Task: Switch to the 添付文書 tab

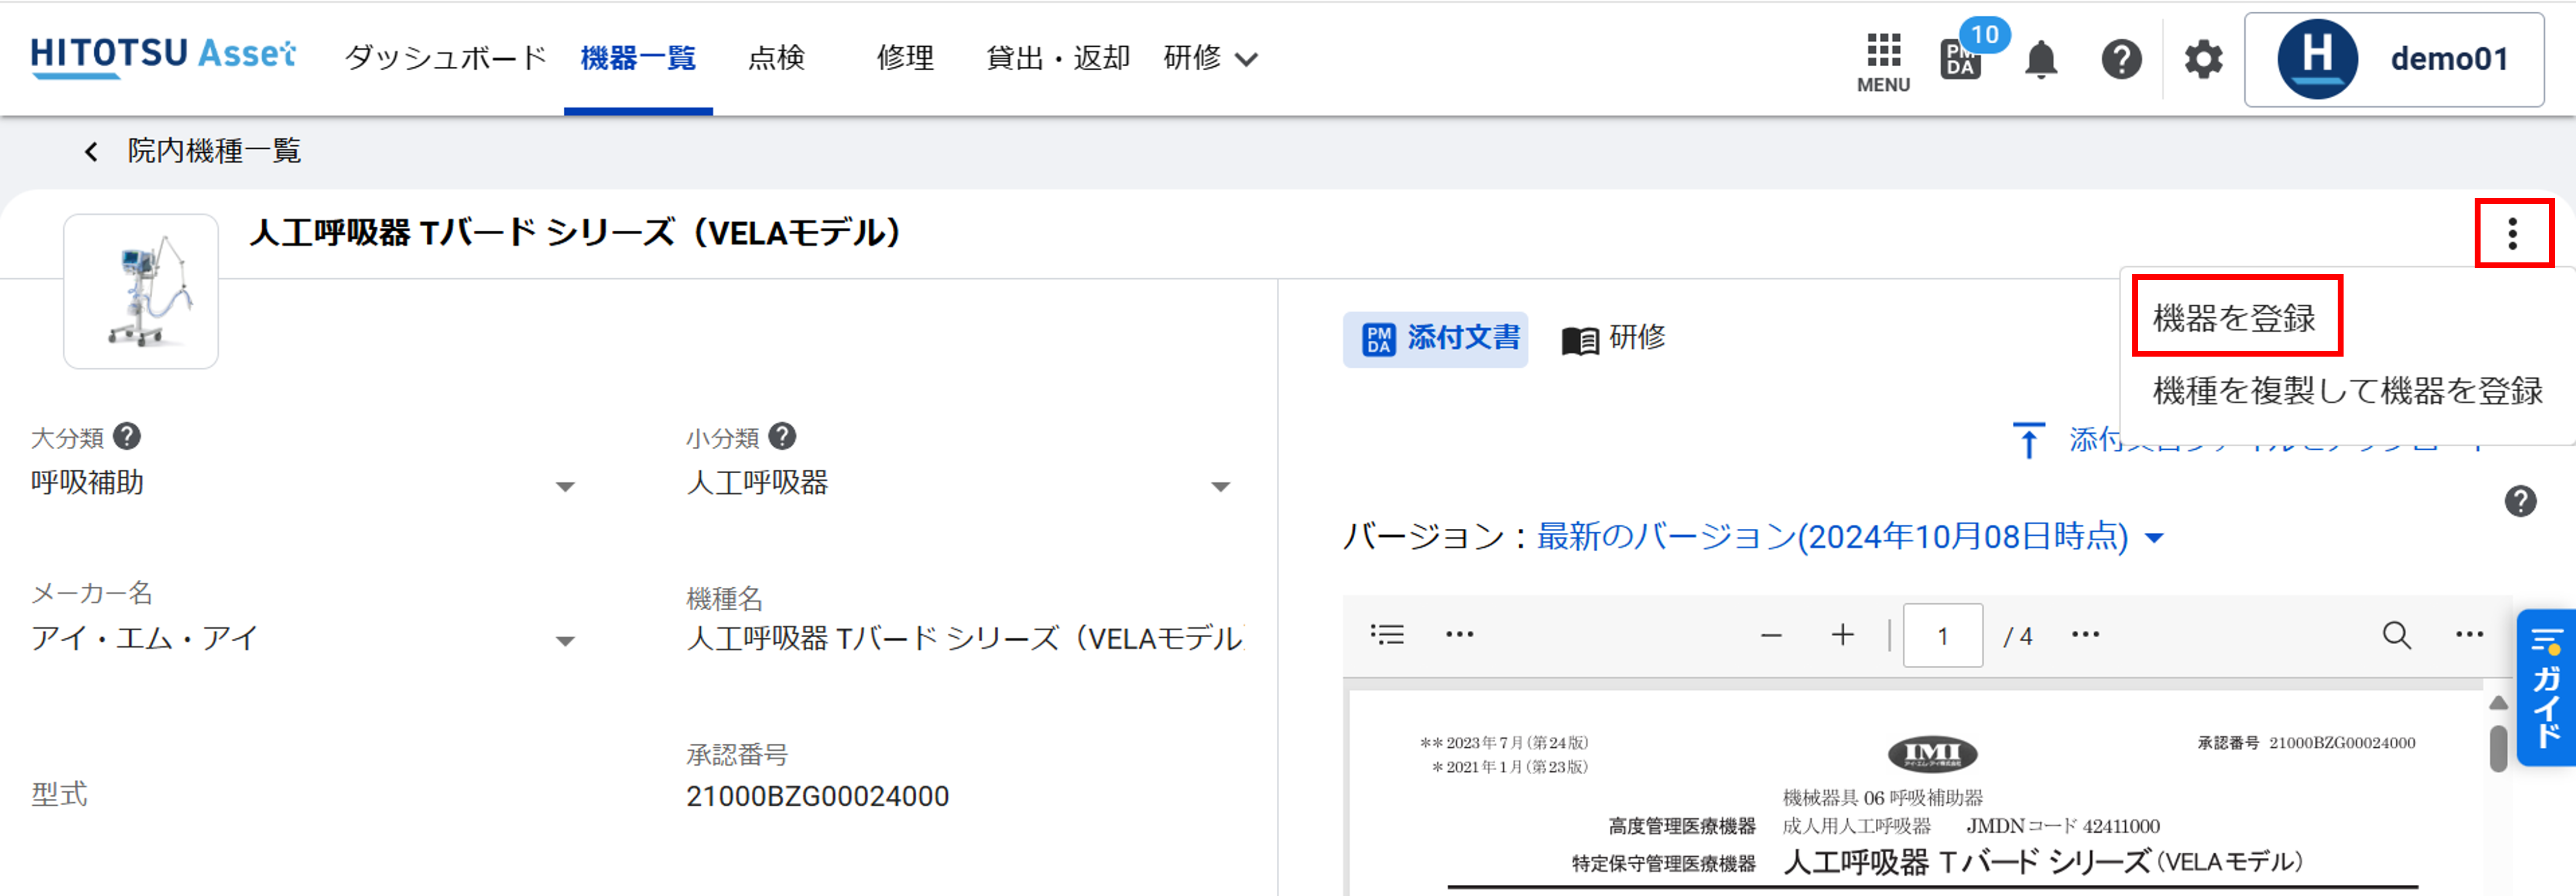Action: [1435, 339]
